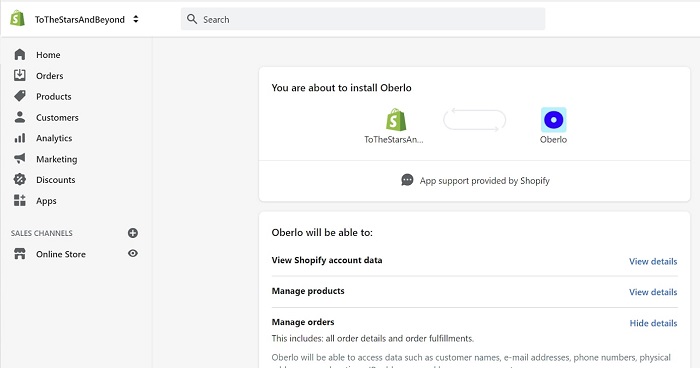Click the chat bubble support icon

[407, 180]
